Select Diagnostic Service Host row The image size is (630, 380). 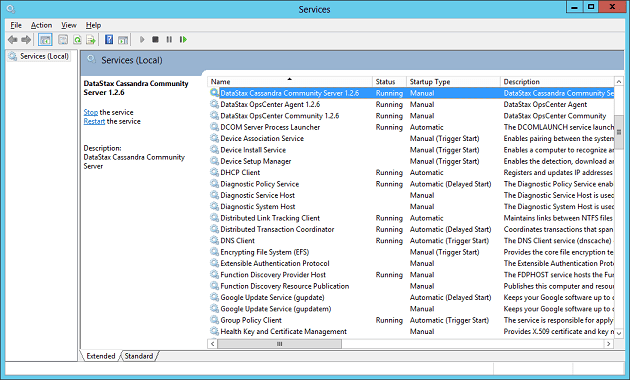coord(411,195)
